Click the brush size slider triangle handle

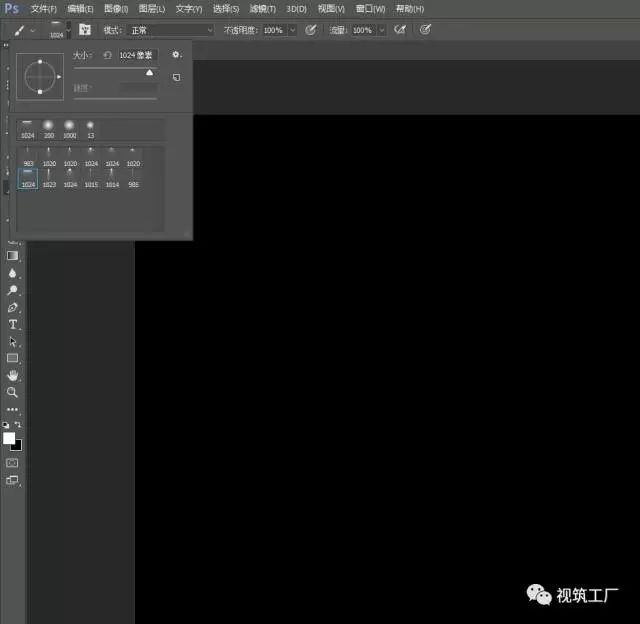[149, 73]
